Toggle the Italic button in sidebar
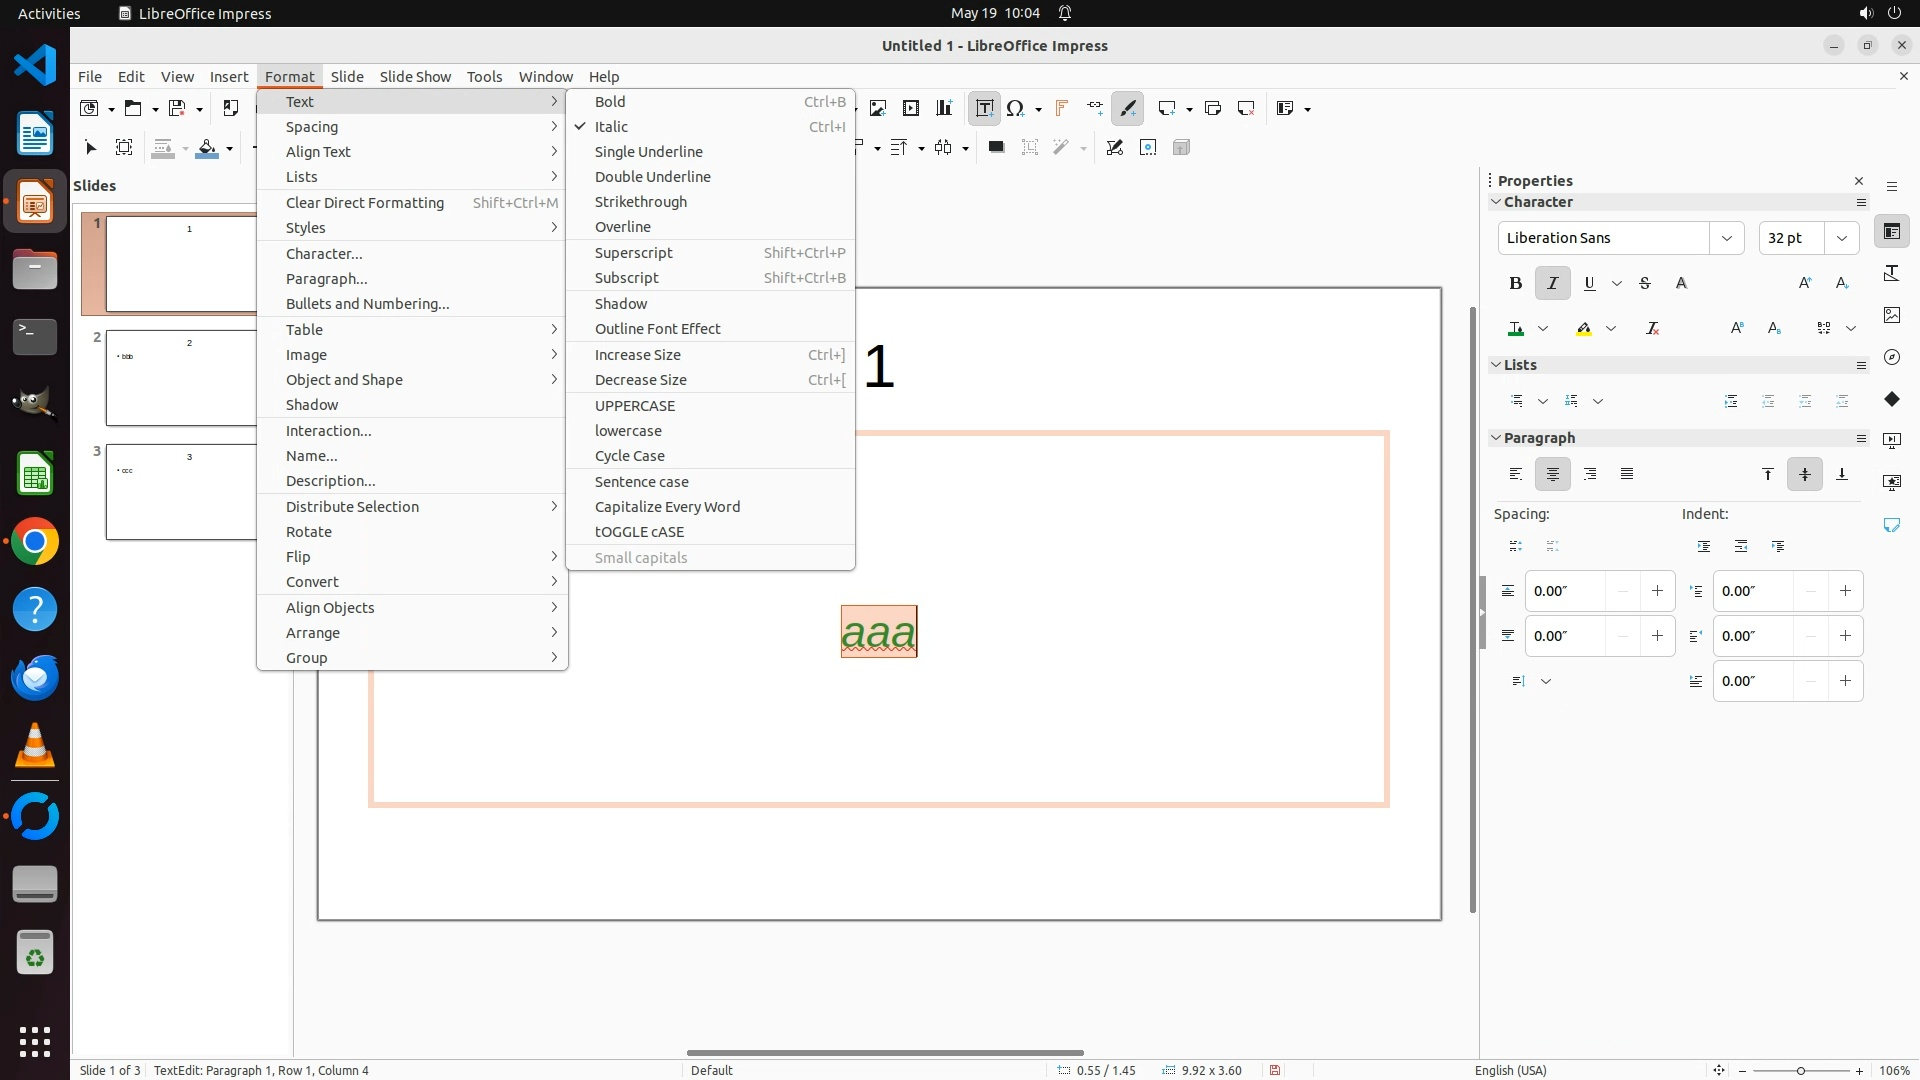 pos(1552,283)
